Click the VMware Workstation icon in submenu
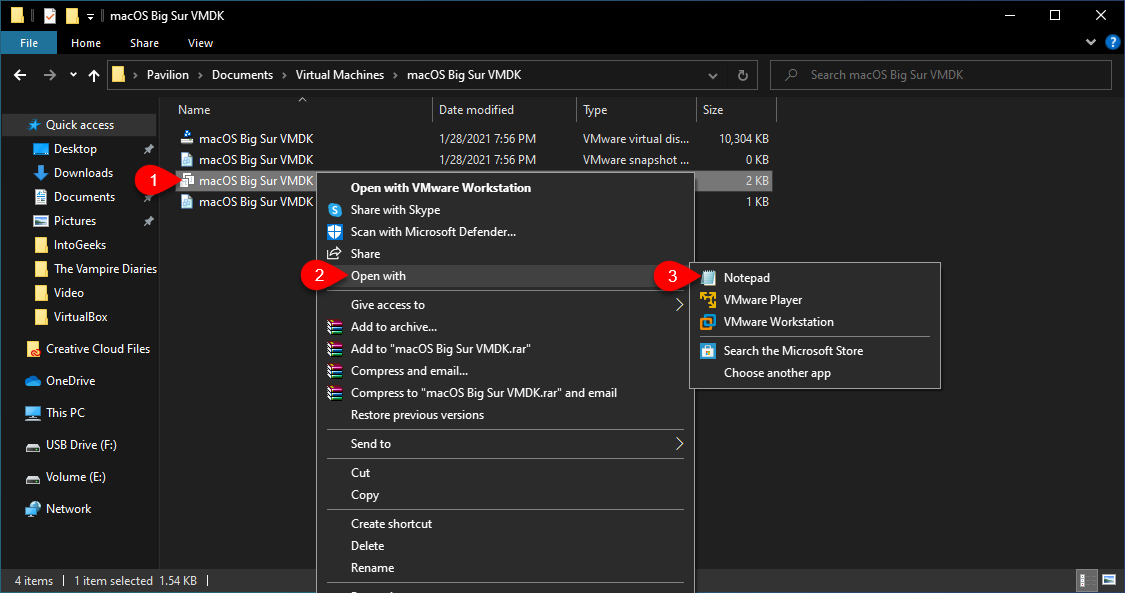Viewport: 1125px width, 593px height. tap(708, 322)
